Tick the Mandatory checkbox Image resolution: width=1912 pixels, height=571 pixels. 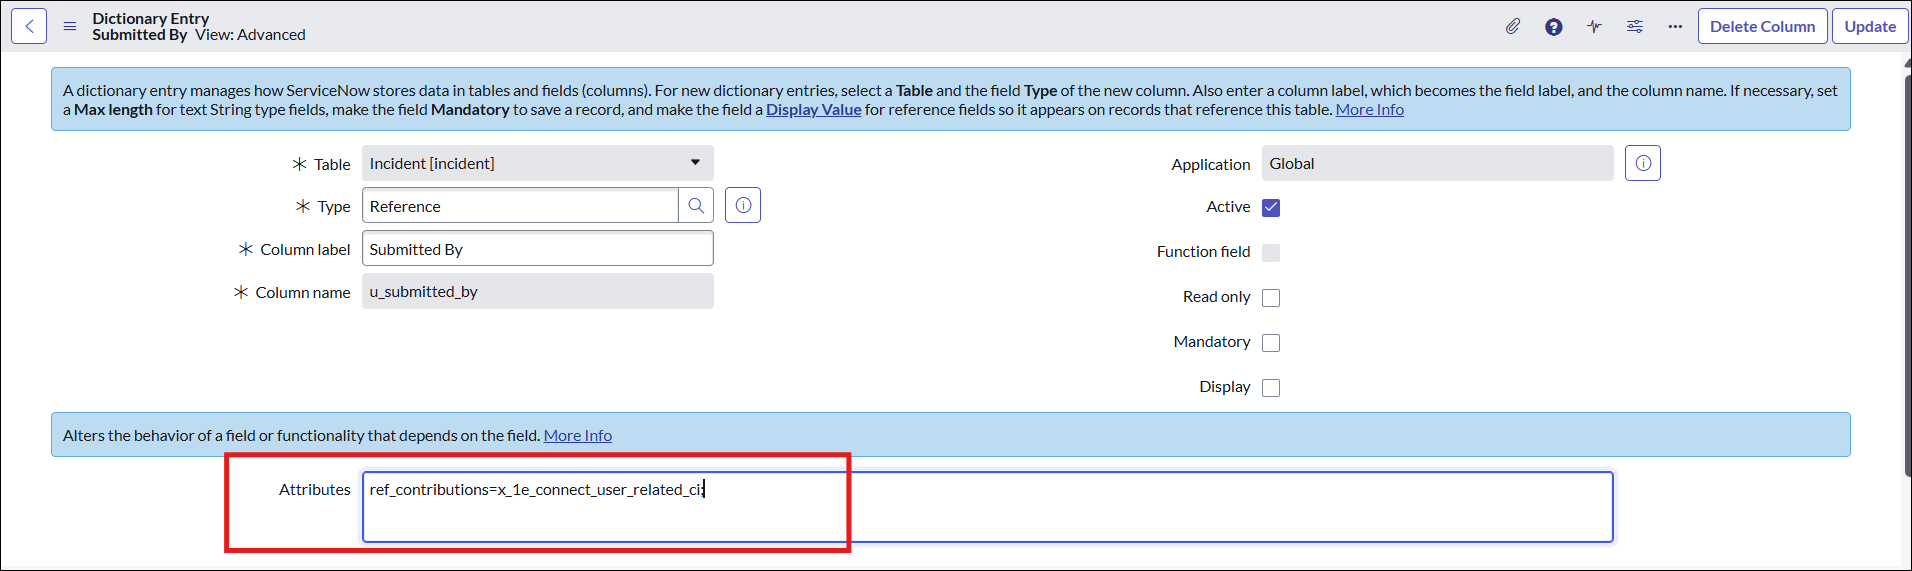tap(1271, 343)
